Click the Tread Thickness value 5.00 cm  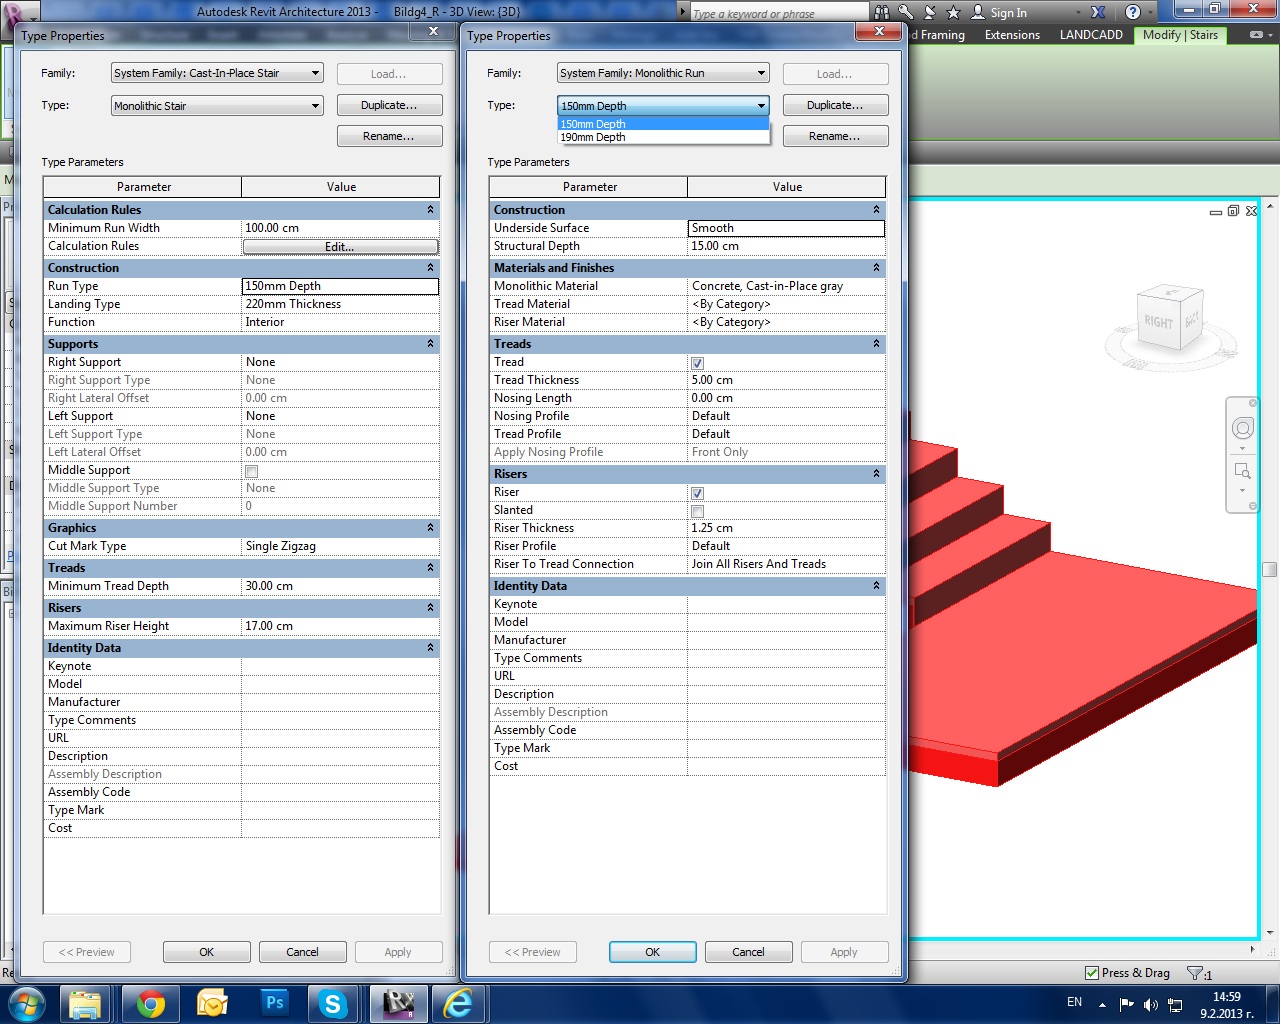(x=787, y=380)
